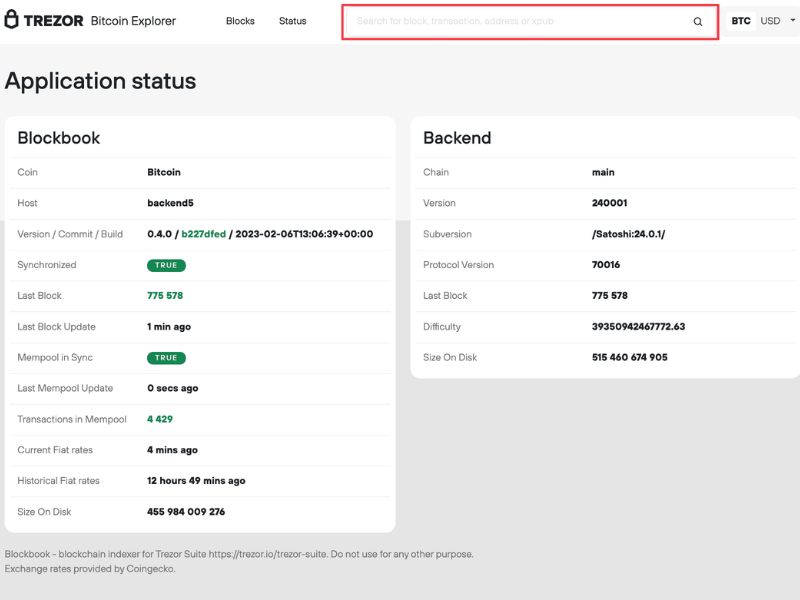
Task: Select the difficulty value 39350942467772.63
Action: click(638, 327)
